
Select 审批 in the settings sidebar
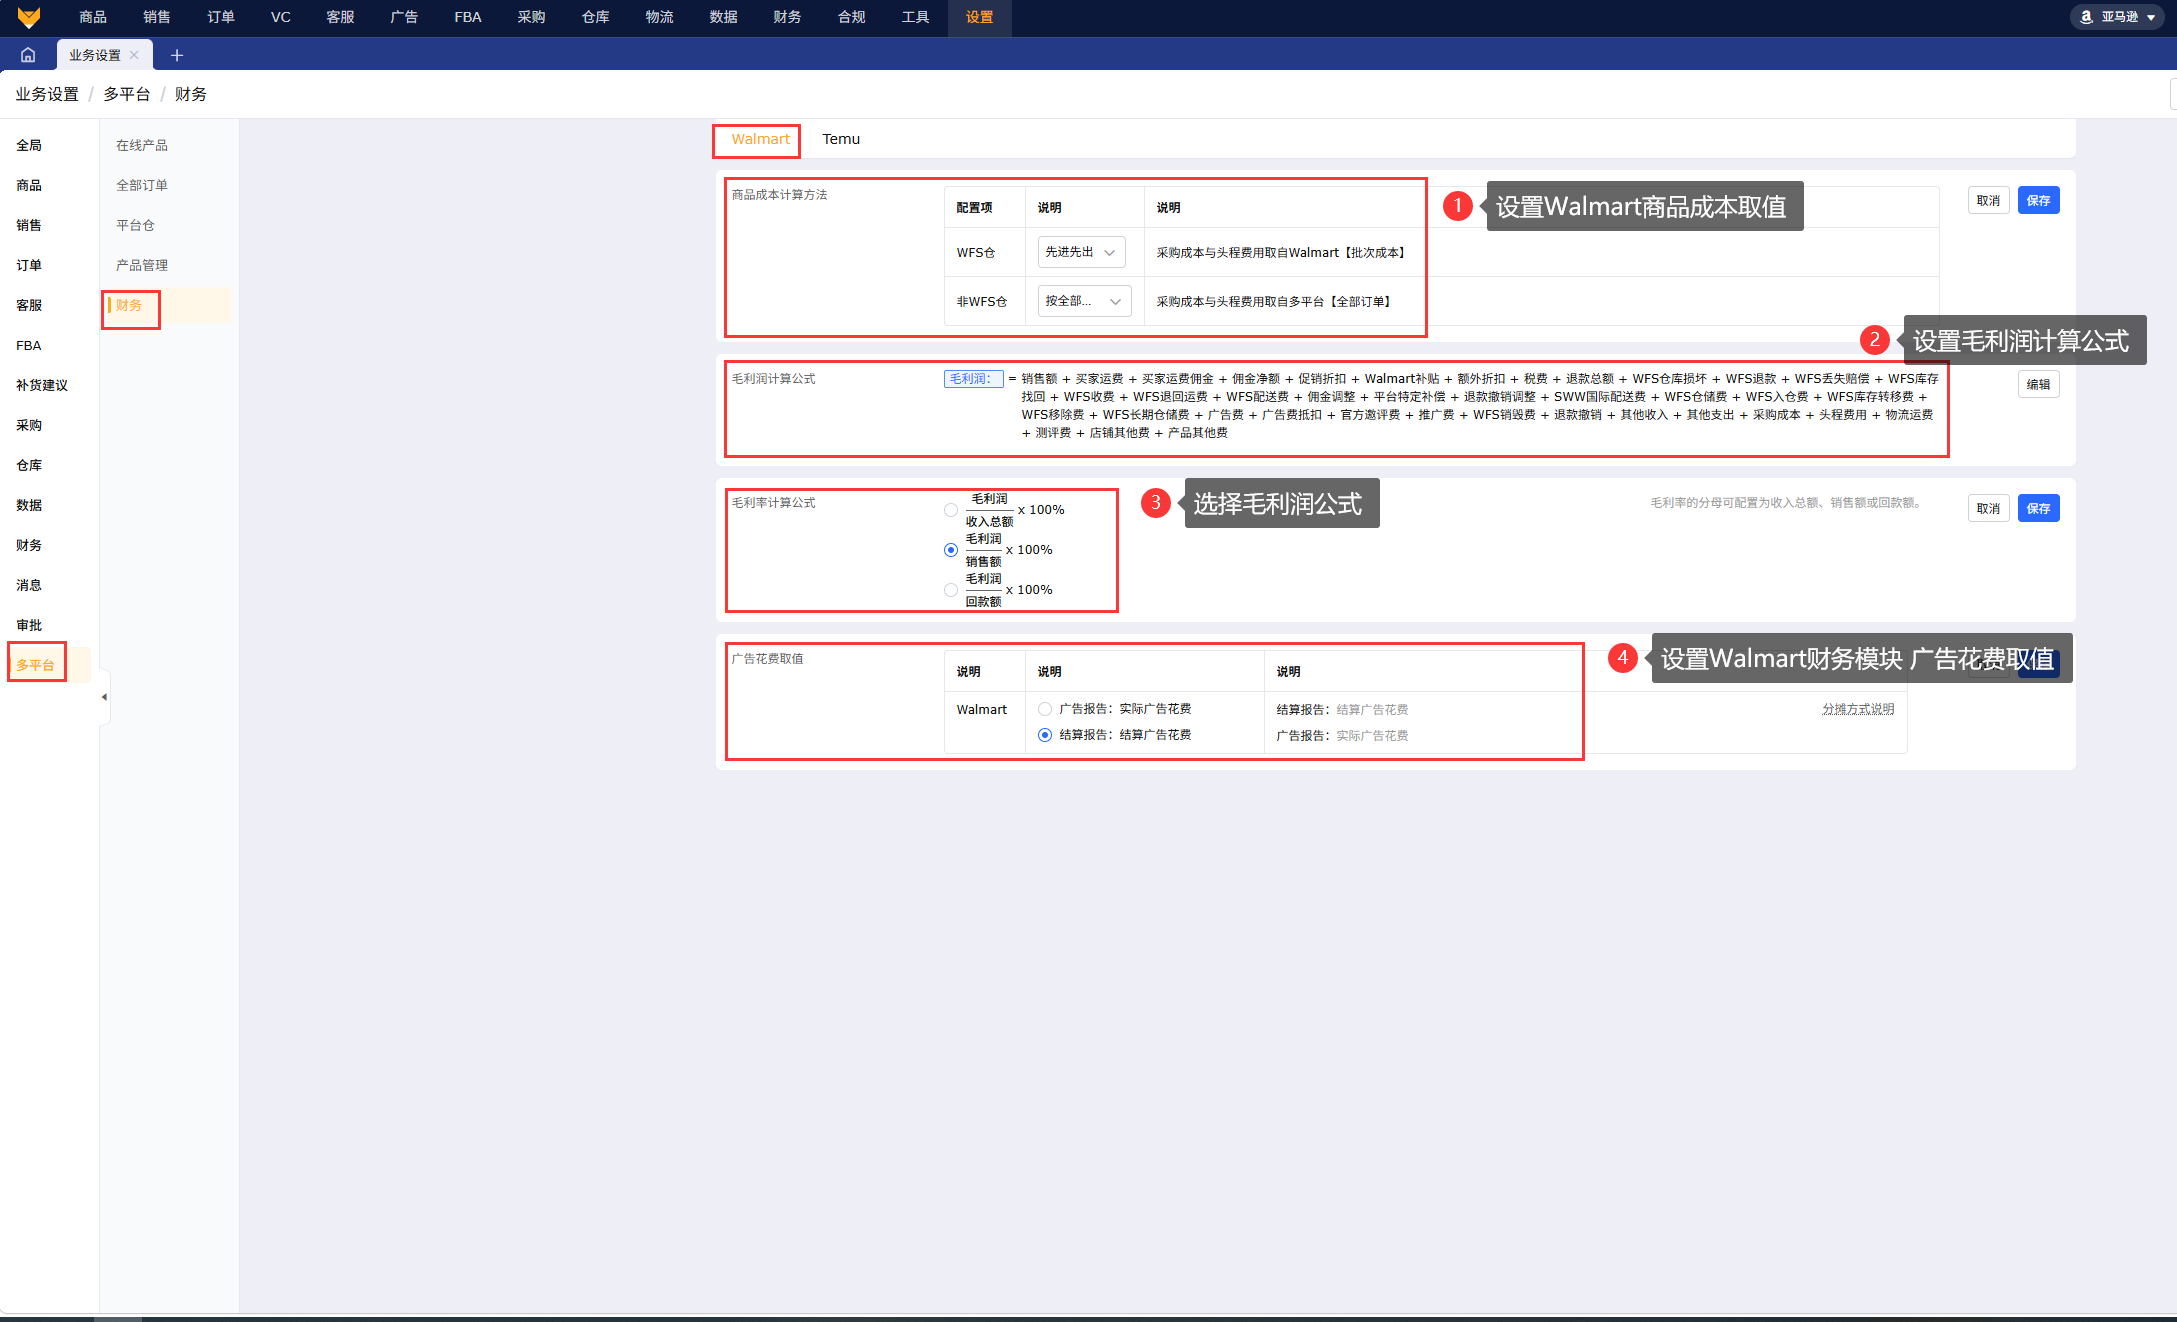coord(29,625)
